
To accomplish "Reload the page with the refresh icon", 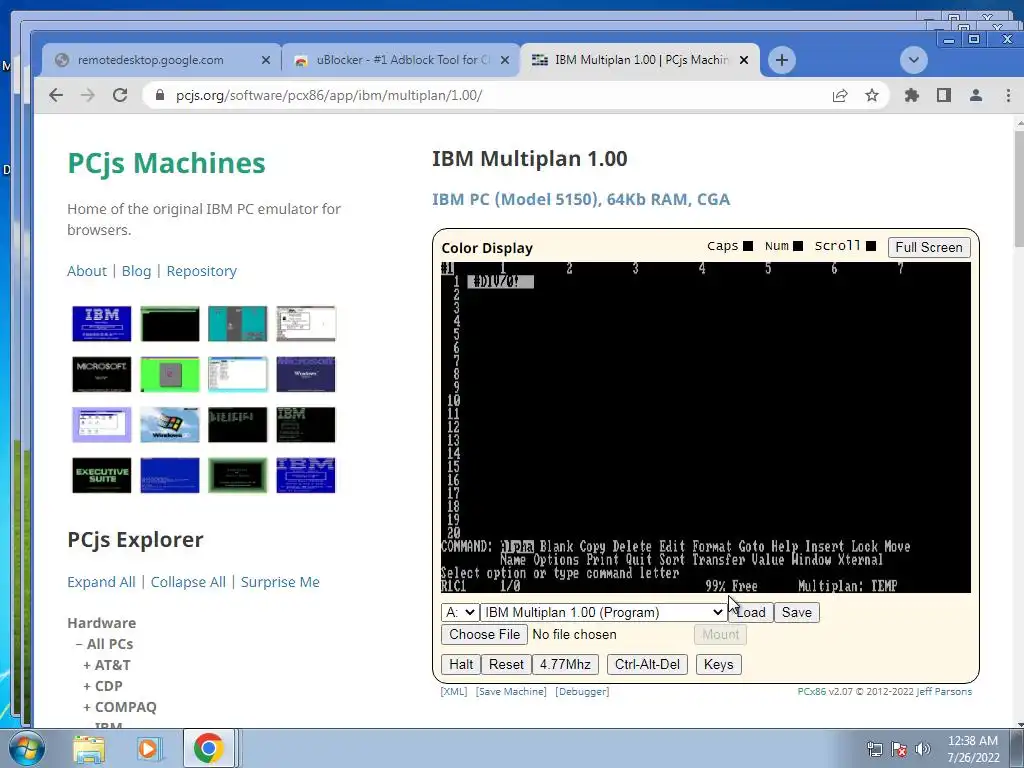I will click(x=120, y=95).
